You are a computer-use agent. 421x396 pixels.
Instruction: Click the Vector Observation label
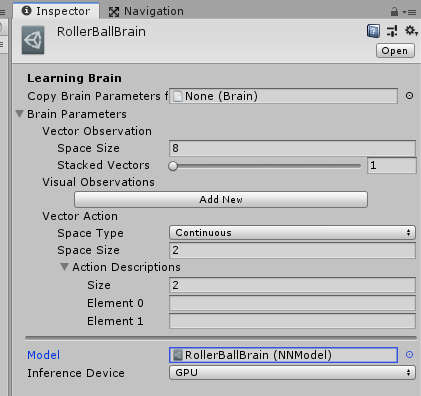(x=97, y=131)
